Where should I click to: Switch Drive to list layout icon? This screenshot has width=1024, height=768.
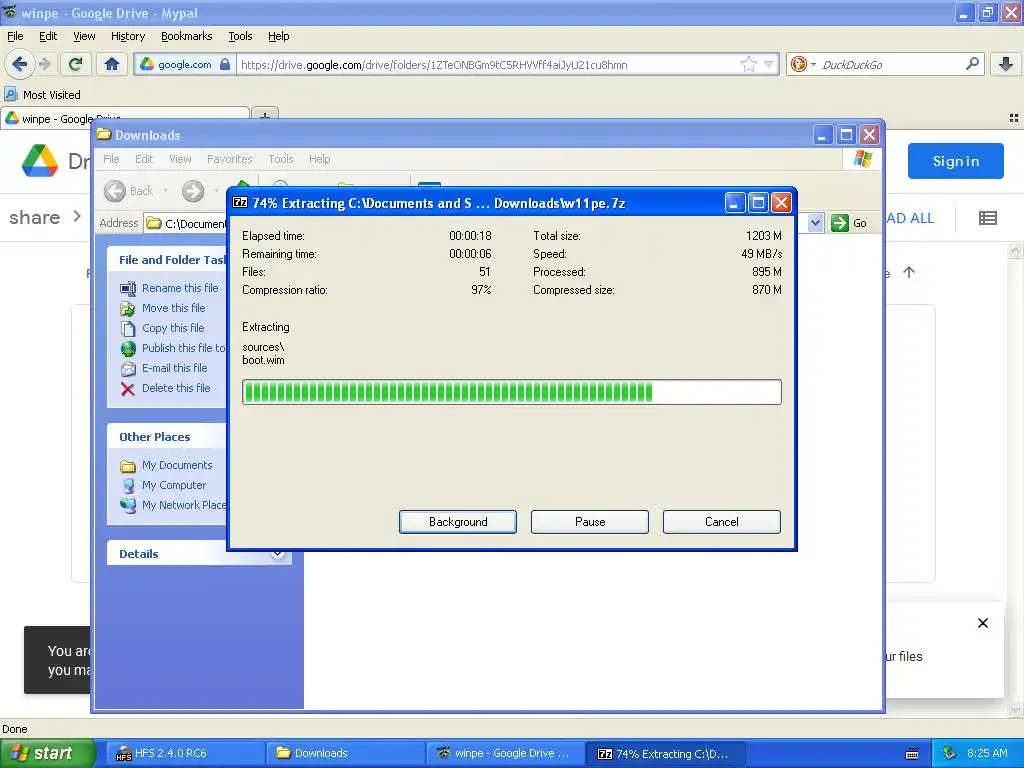(987, 218)
